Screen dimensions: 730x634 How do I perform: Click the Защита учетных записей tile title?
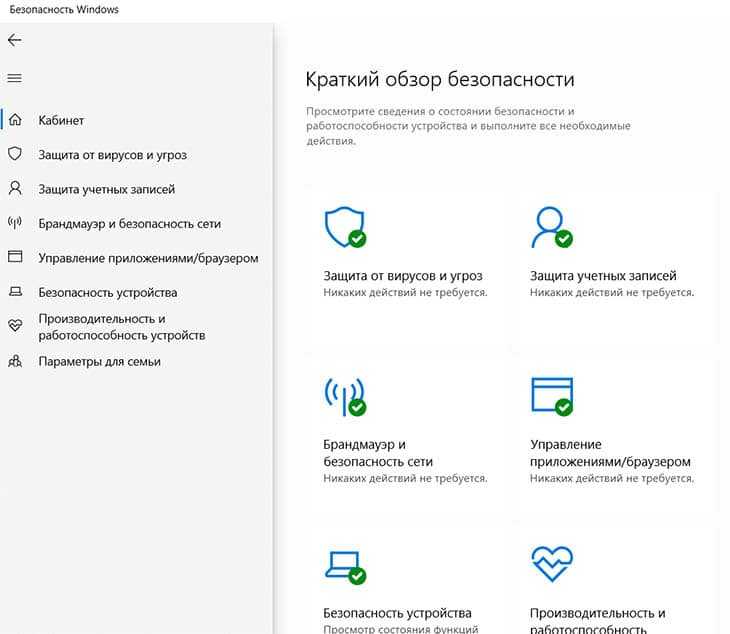coord(603,276)
